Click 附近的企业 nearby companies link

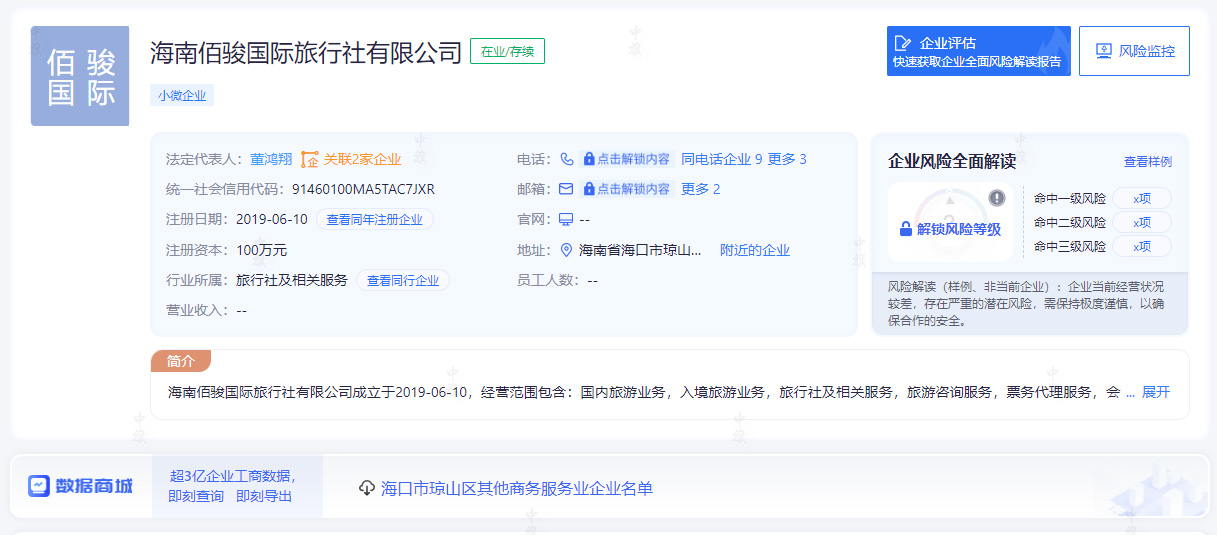[755, 250]
